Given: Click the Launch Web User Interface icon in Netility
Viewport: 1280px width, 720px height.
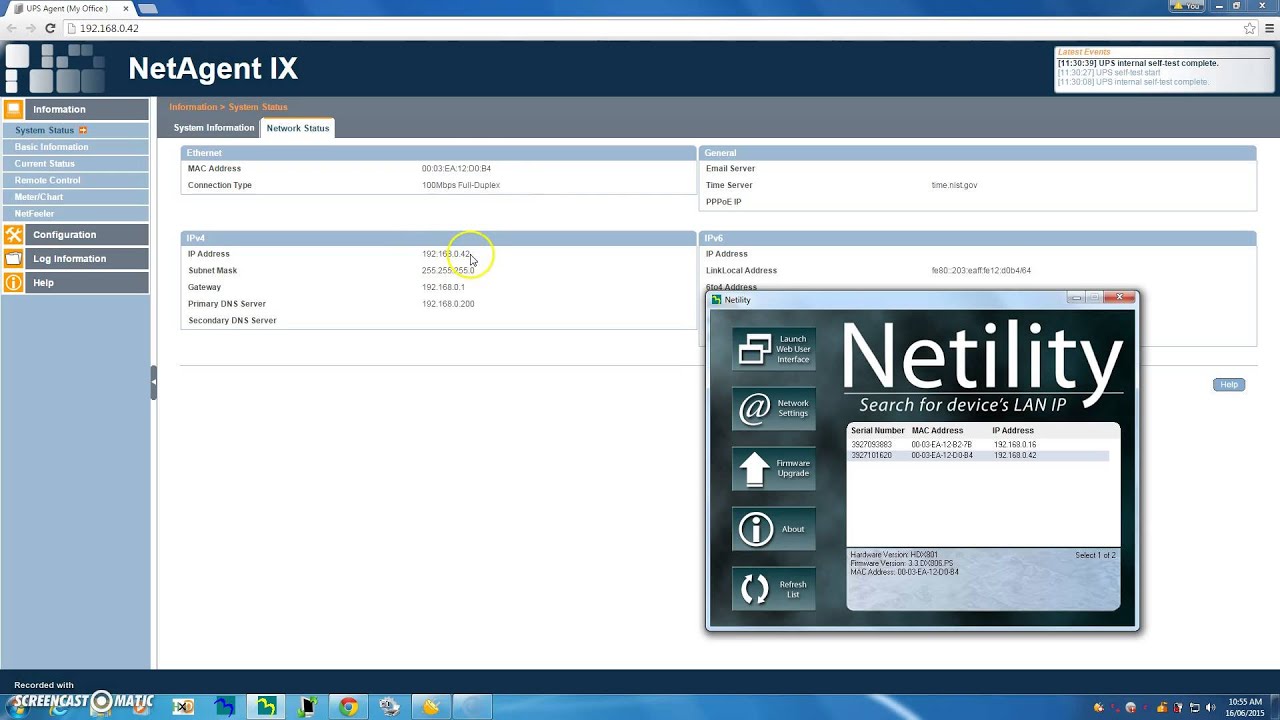Looking at the screenshot, I should [x=774, y=349].
